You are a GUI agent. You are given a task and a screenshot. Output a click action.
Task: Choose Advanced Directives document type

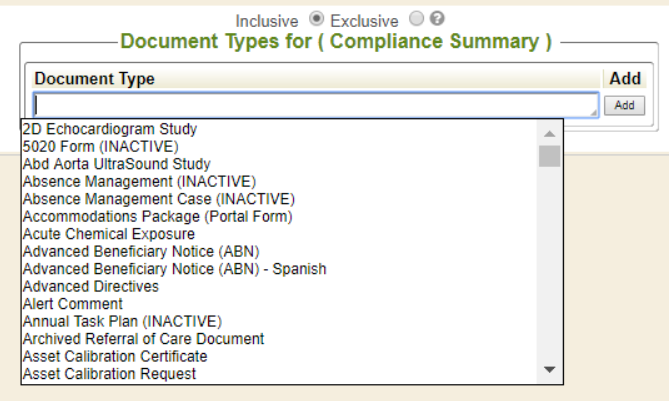(90, 286)
